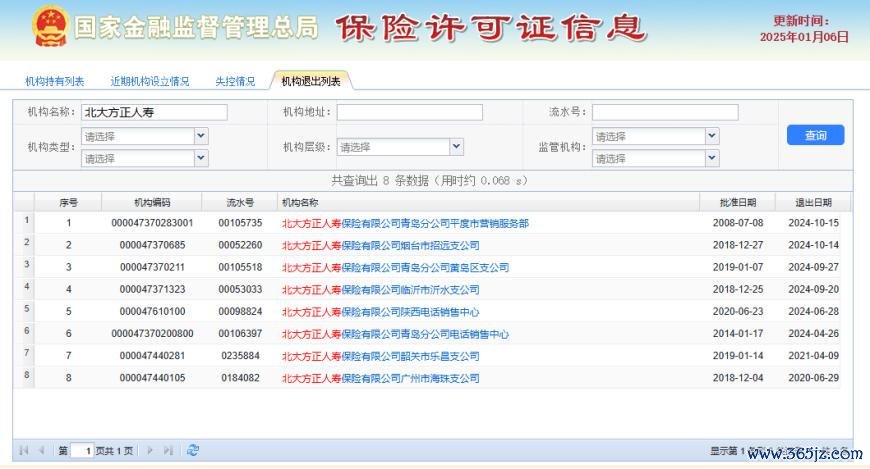Click approval date 2020-06-23
The height and width of the screenshot is (469, 870).
pyautogui.click(x=738, y=312)
